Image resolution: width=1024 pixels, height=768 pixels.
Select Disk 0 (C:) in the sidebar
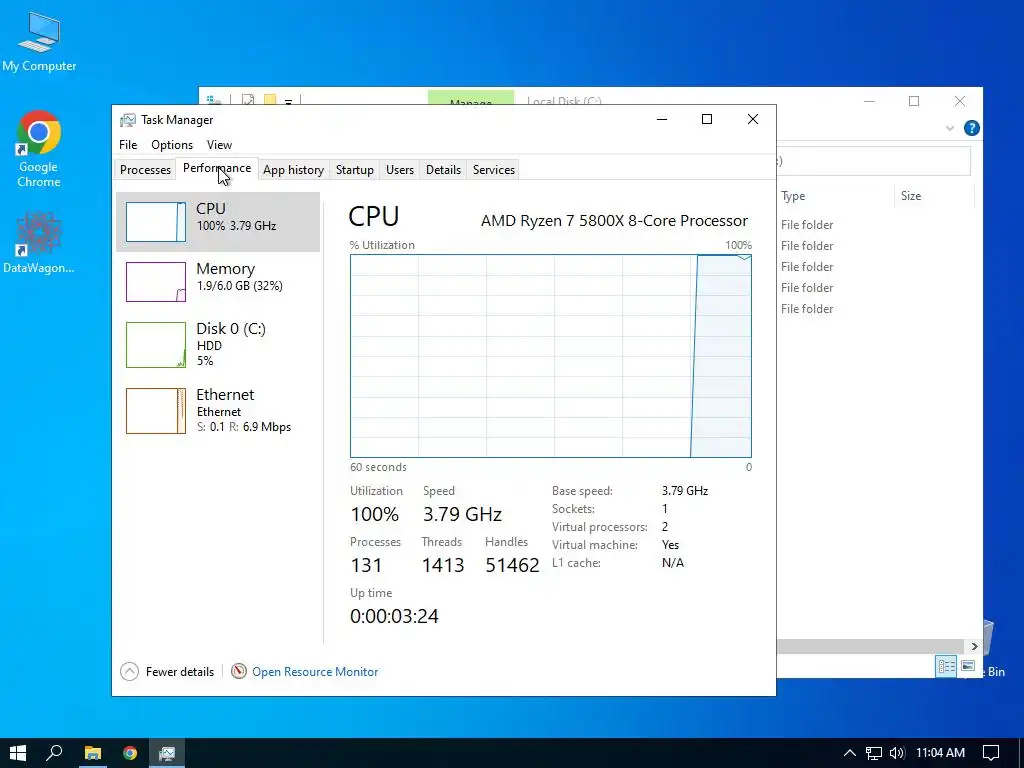[218, 345]
